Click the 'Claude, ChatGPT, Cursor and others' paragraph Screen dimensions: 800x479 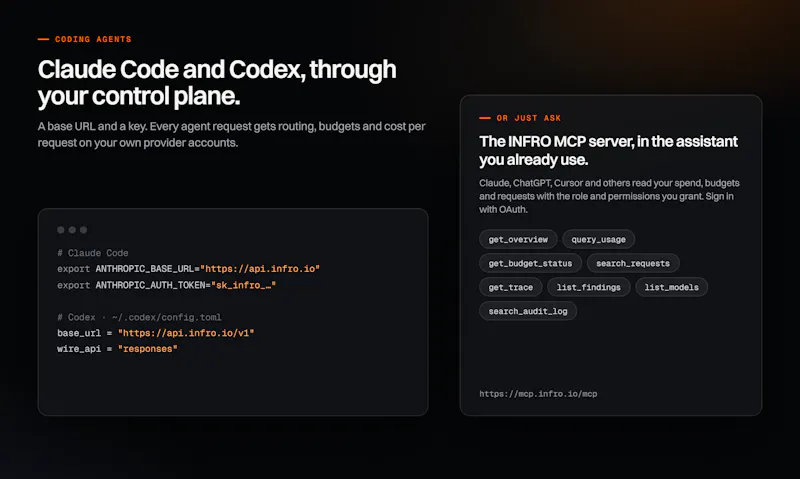(609, 196)
